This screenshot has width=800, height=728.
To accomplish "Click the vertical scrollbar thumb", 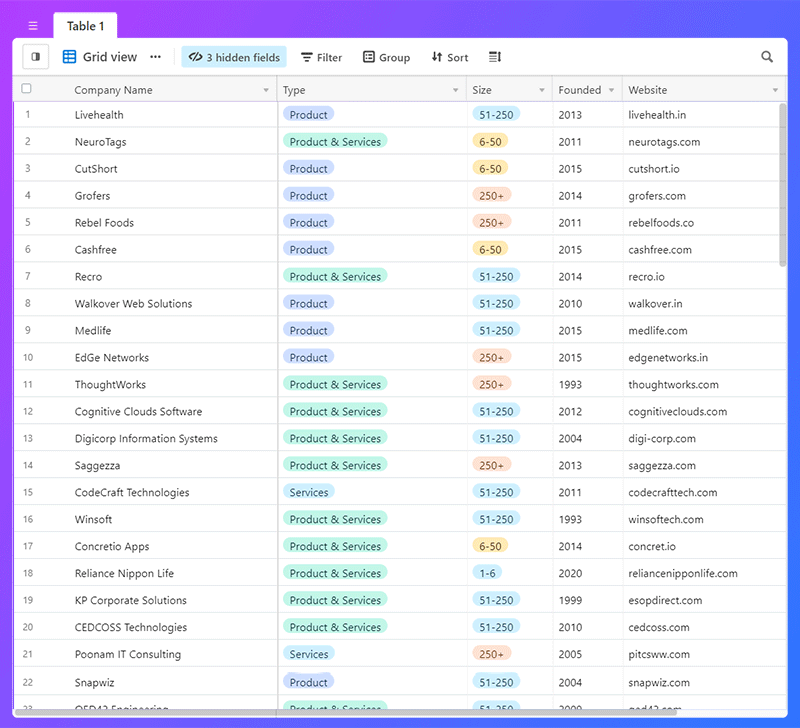I will [783, 184].
